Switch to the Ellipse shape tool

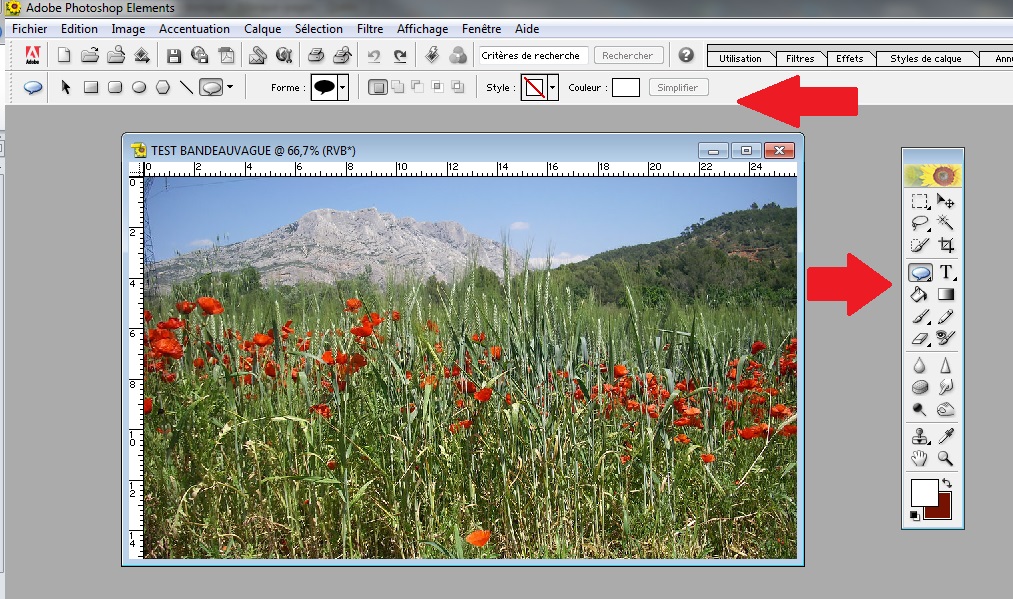(139, 87)
